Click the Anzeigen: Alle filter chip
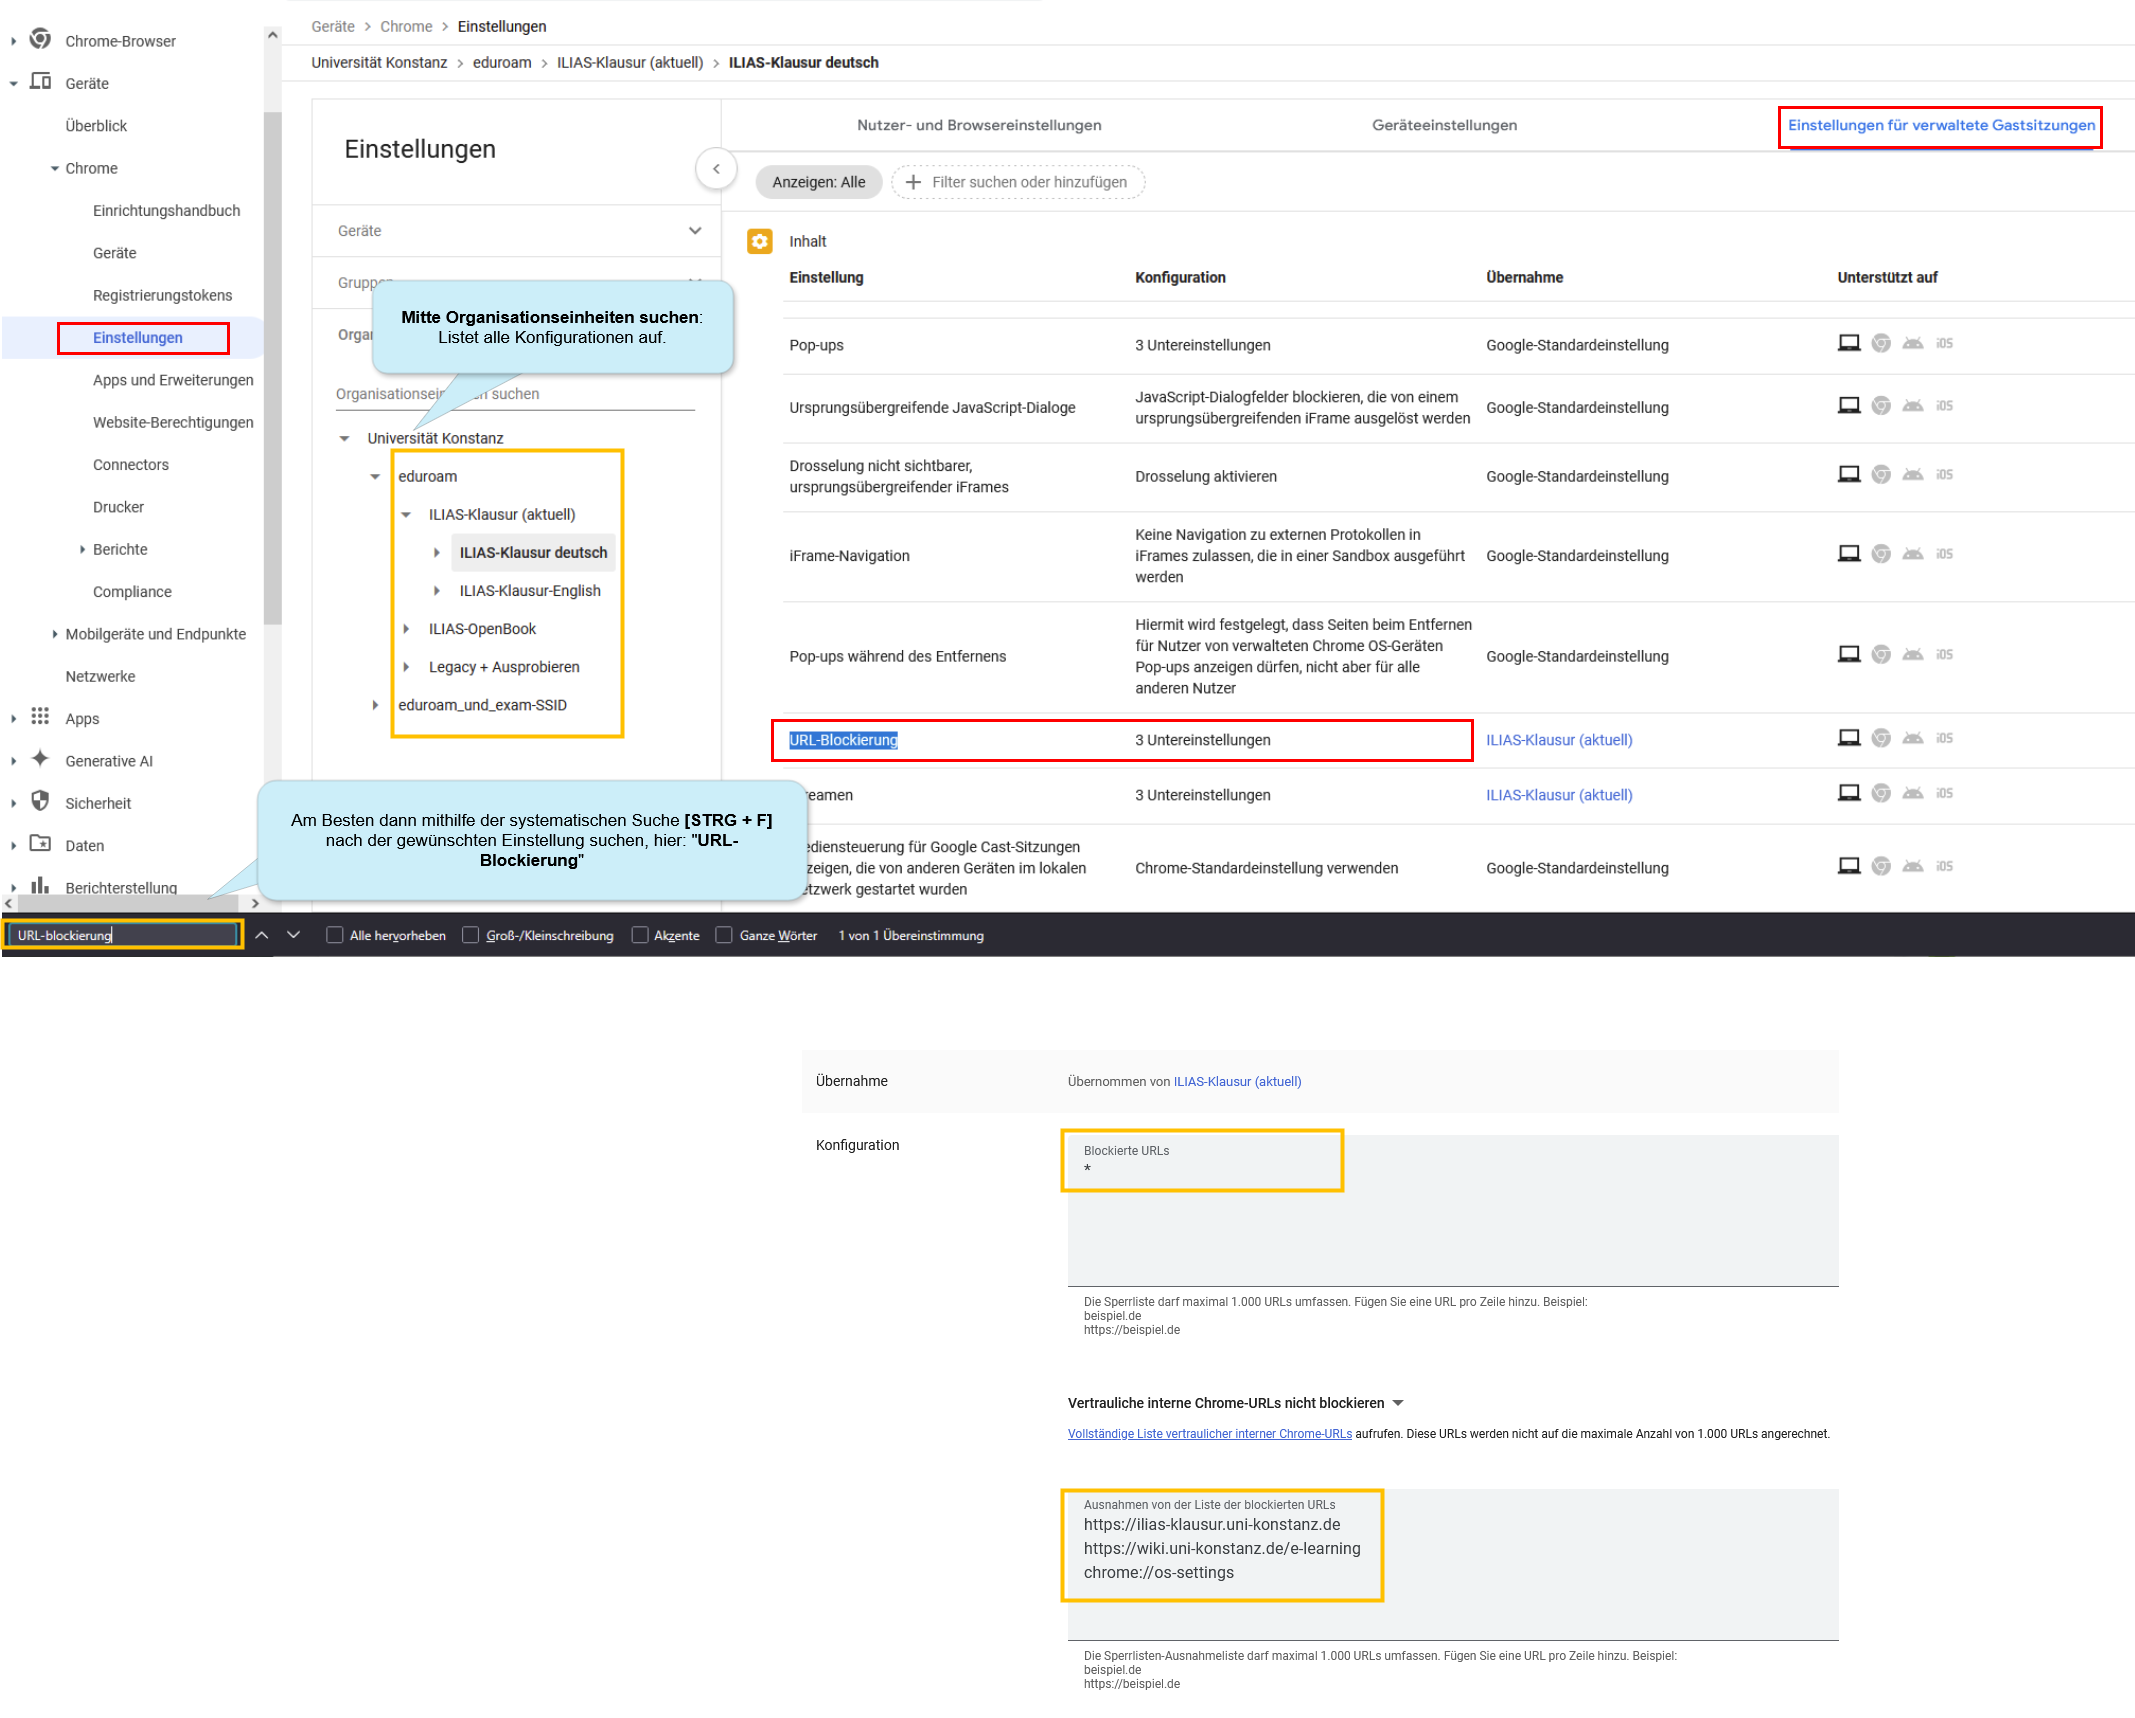This screenshot has height=1718, width=2135. coord(818,182)
